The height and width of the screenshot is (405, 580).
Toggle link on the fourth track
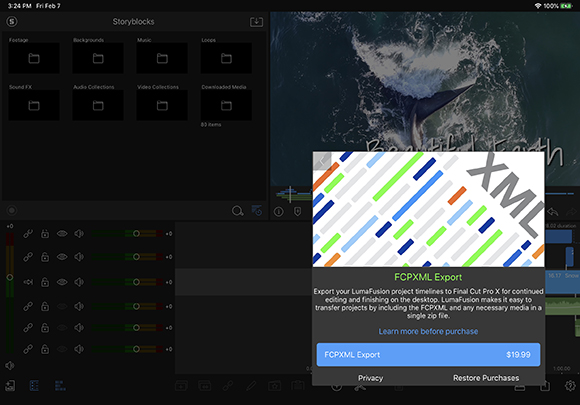(x=28, y=307)
